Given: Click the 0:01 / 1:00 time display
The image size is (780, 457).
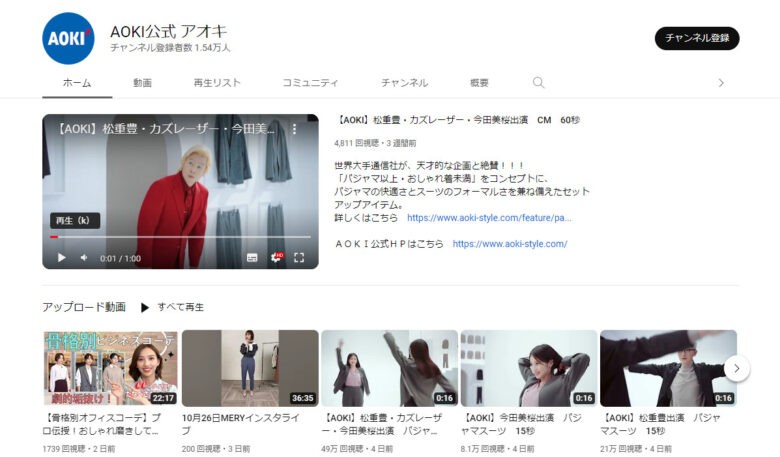Looking at the screenshot, I should click(120, 258).
